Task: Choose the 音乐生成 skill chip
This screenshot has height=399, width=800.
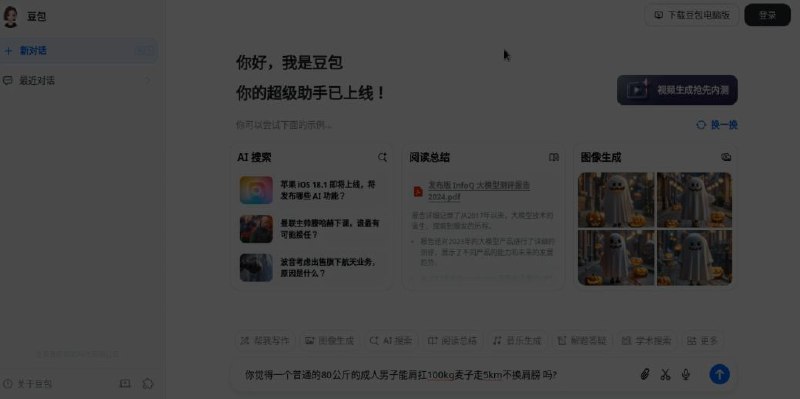Action: (517, 341)
